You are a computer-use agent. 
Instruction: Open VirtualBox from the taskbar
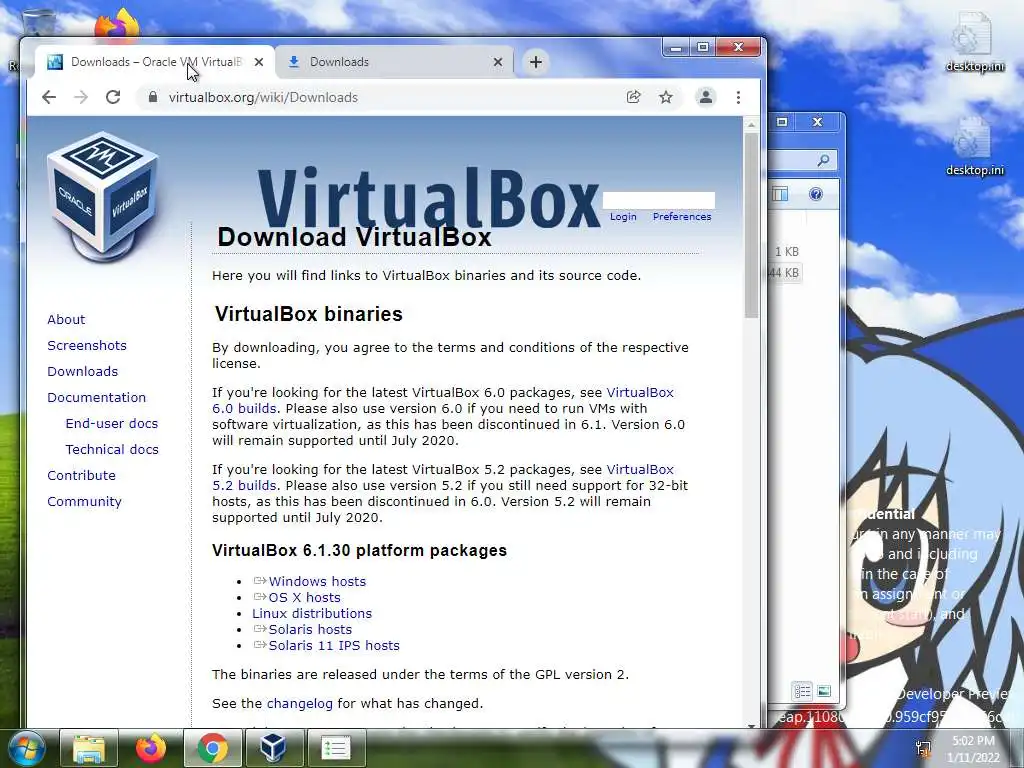pos(273,748)
